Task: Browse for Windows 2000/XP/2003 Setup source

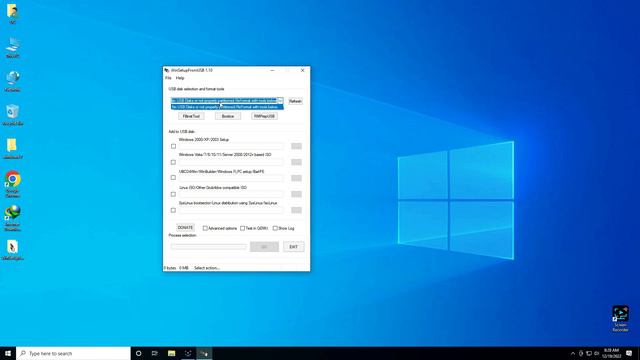Action: [296, 146]
